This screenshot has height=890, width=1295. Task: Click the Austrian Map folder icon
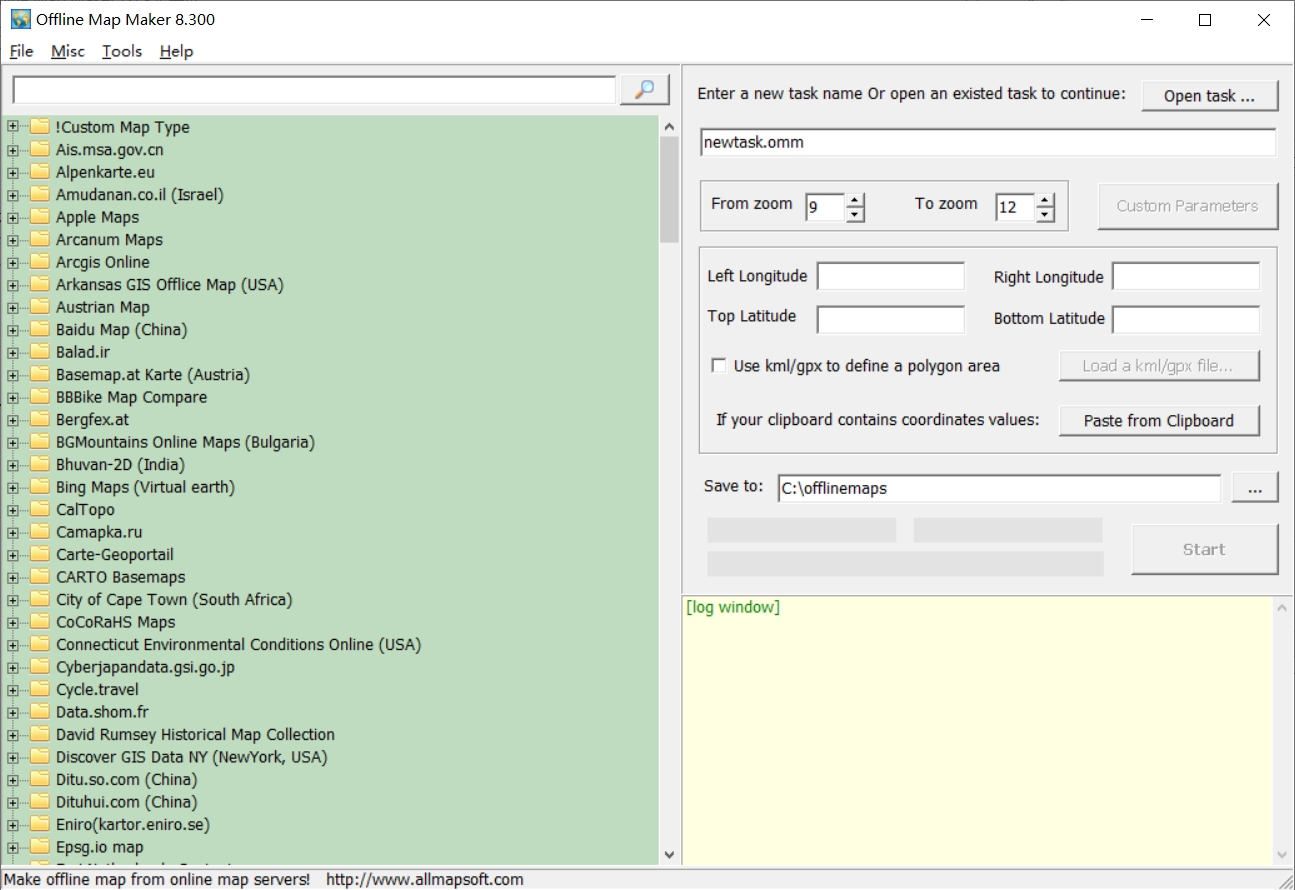click(40, 307)
